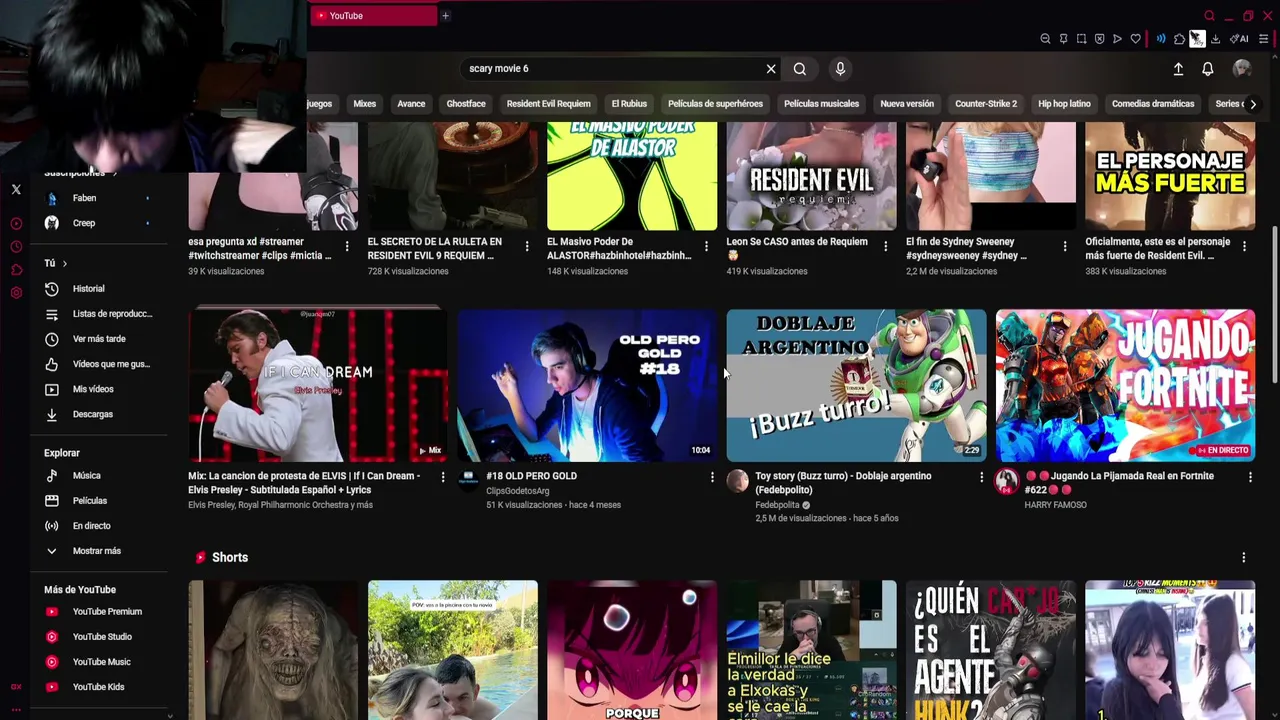The image size is (1280, 720).
Task: Open options for EL SECRETO DE LA RULETA
Action: [526, 246]
